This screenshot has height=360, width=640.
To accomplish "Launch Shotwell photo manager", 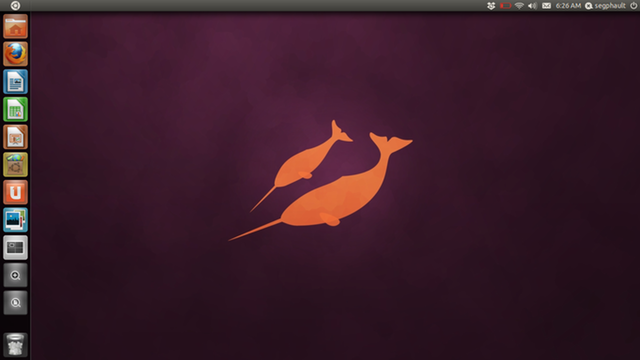I will 16,220.
